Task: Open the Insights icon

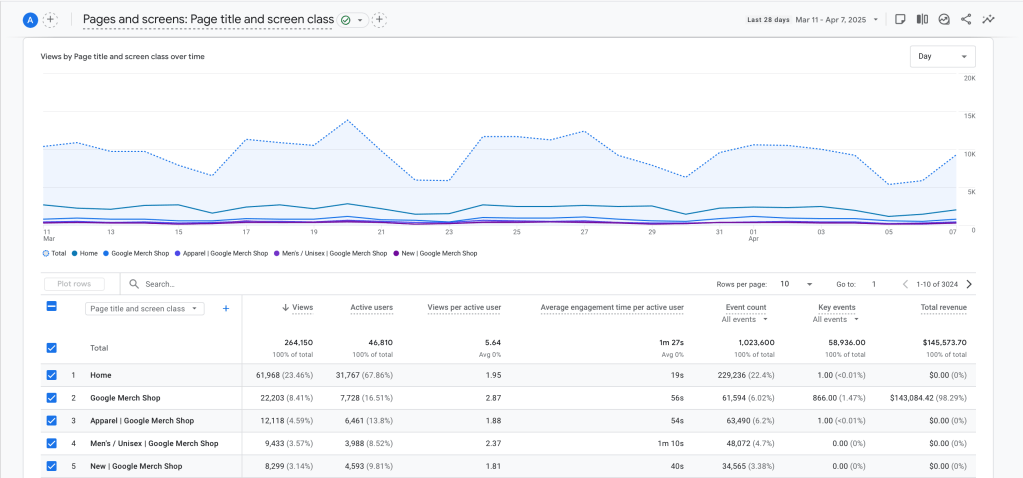Action: [944, 19]
